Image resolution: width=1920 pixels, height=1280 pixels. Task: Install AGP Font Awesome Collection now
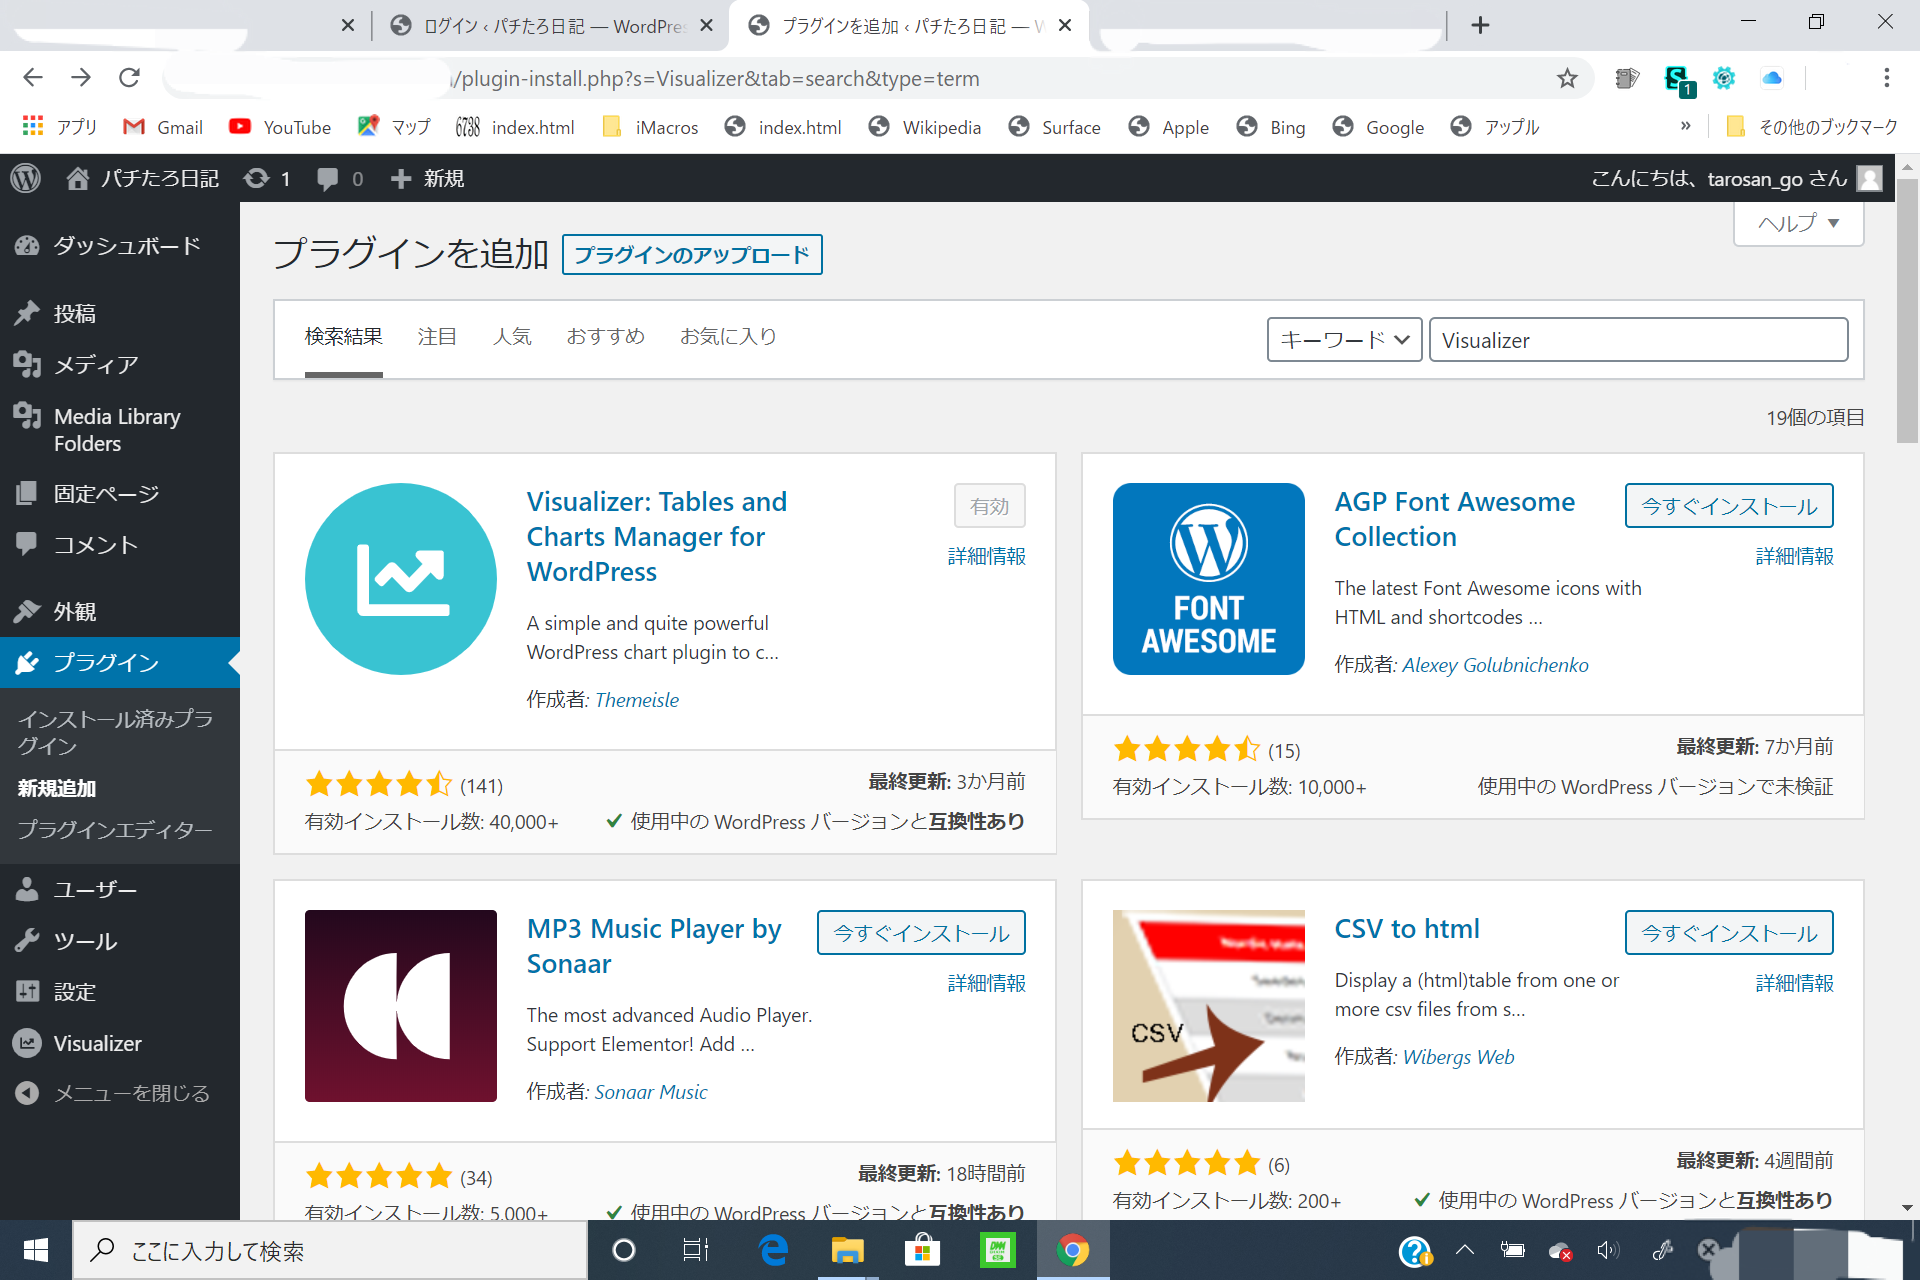[1729, 506]
